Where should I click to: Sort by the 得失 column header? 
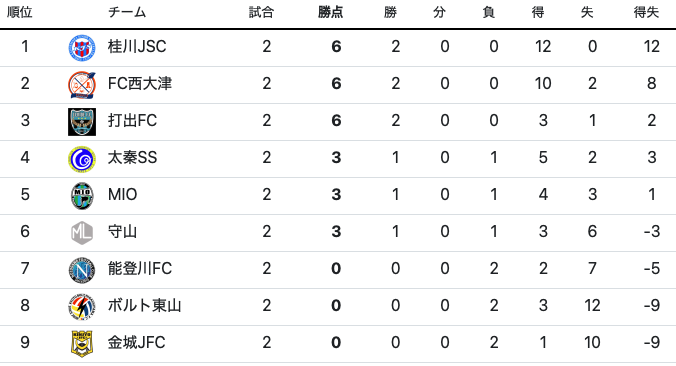(x=646, y=13)
